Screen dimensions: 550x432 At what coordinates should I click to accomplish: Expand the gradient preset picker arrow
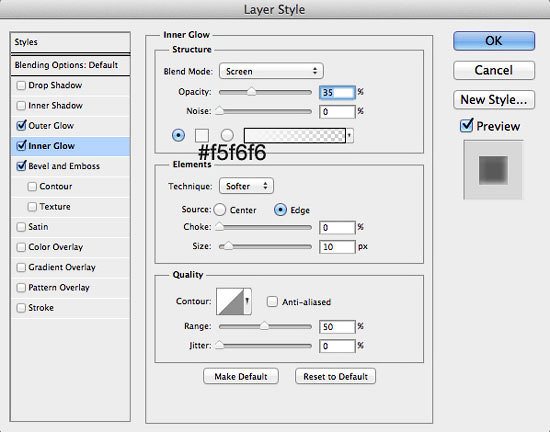[x=350, y=135]
